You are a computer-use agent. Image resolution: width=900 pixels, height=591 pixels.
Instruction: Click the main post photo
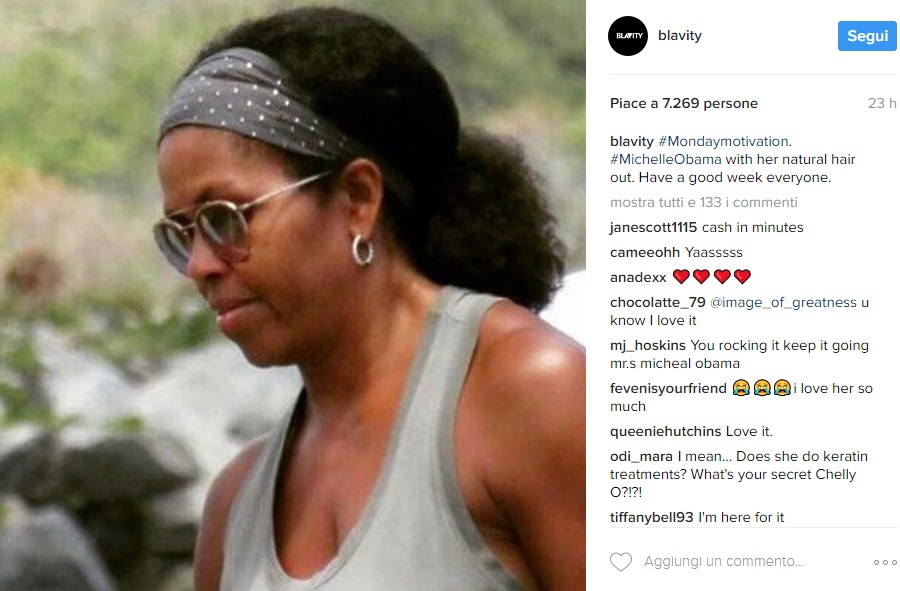(293, 296)
